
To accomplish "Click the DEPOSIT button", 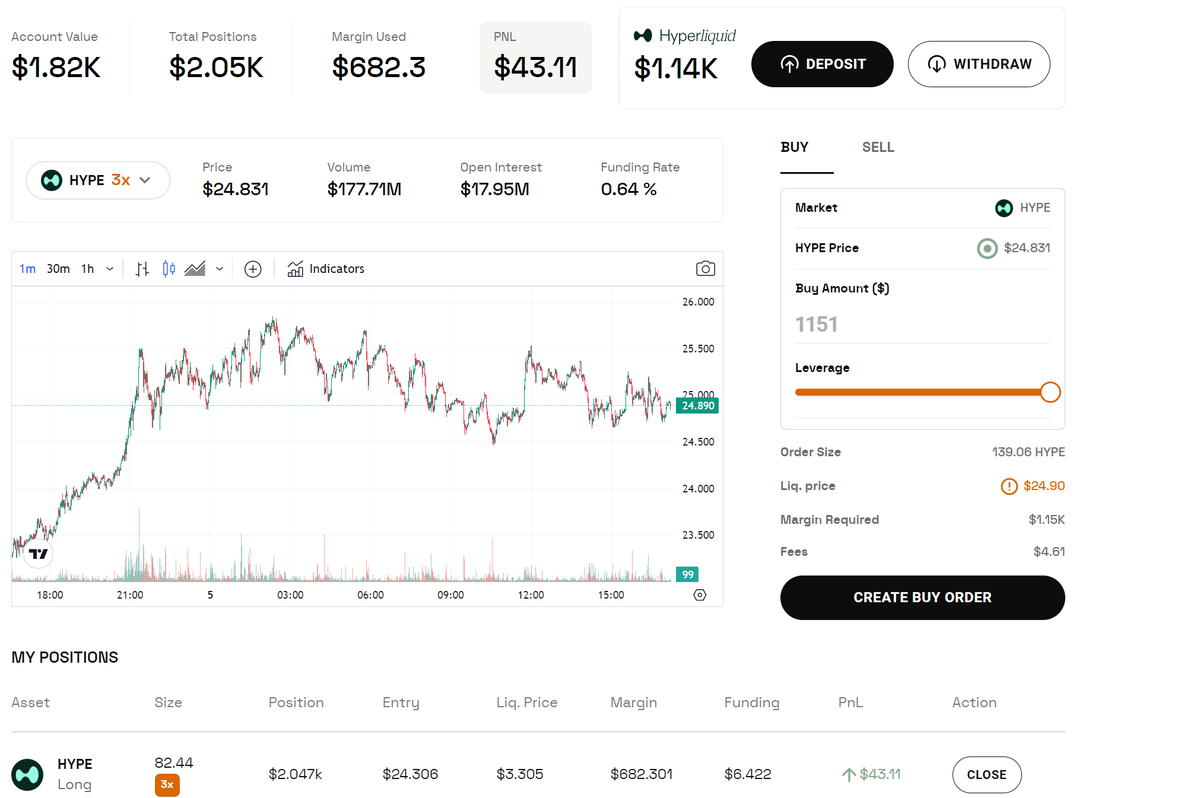I will pos(822,64).
